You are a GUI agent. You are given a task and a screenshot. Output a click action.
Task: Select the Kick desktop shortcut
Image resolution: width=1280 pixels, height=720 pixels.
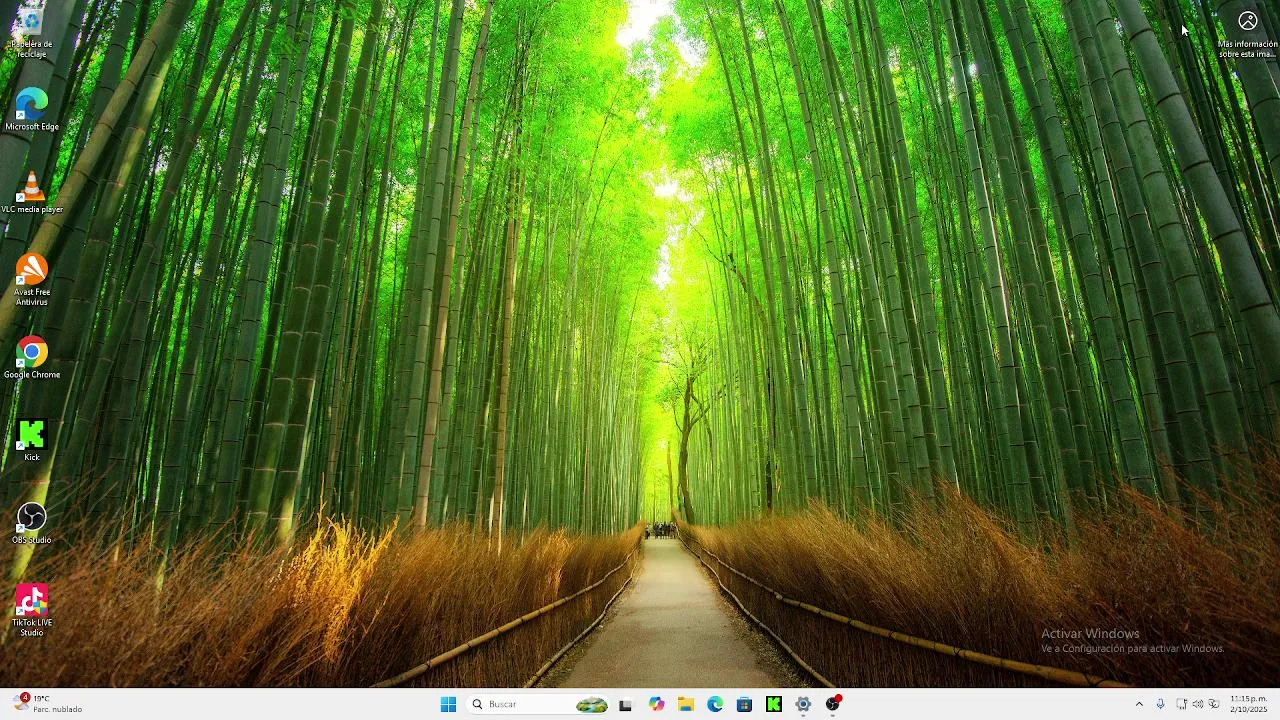coord(31,441)
